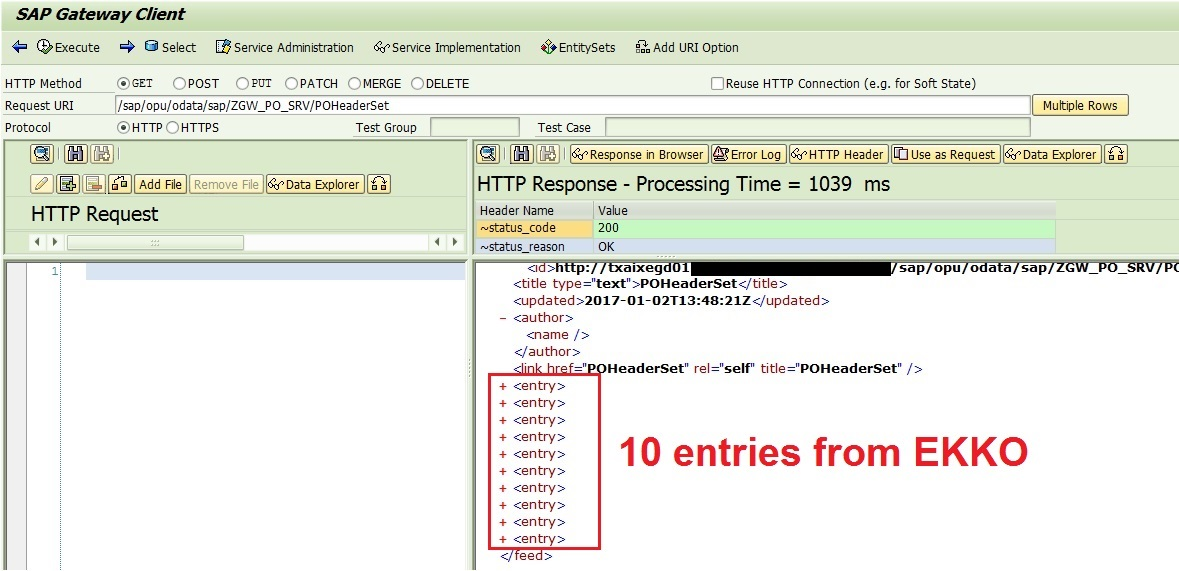Viewport: 1179px width, 571px height.
Task: Click the insert row icon in request toolbar
Action: pos(68,184)
